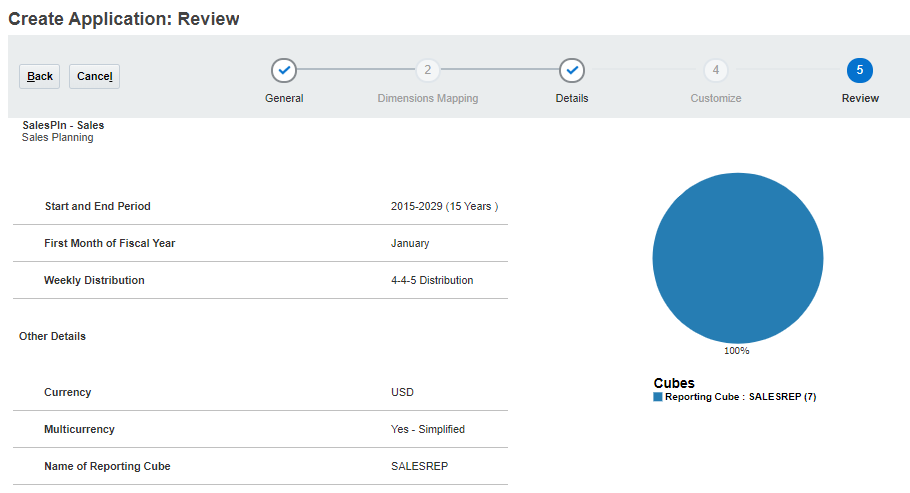Screen dimensions: 910x493
Task: Click the blue Reporting Cube legend swatch
Action: click(x=658, y=397)
